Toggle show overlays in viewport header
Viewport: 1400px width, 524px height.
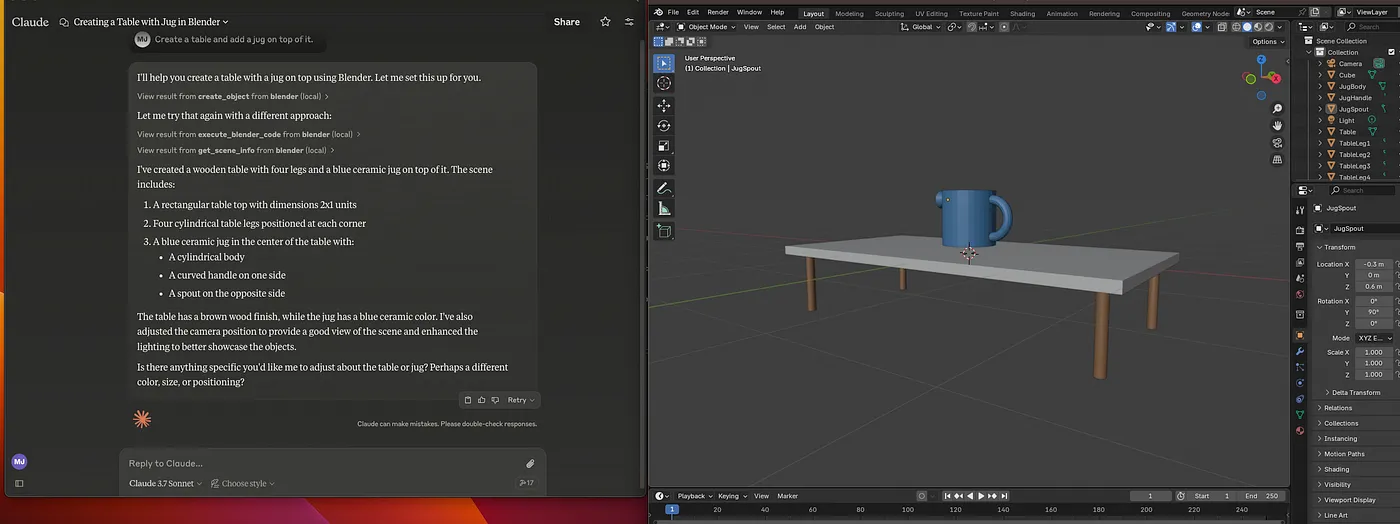pos(1196,27)
